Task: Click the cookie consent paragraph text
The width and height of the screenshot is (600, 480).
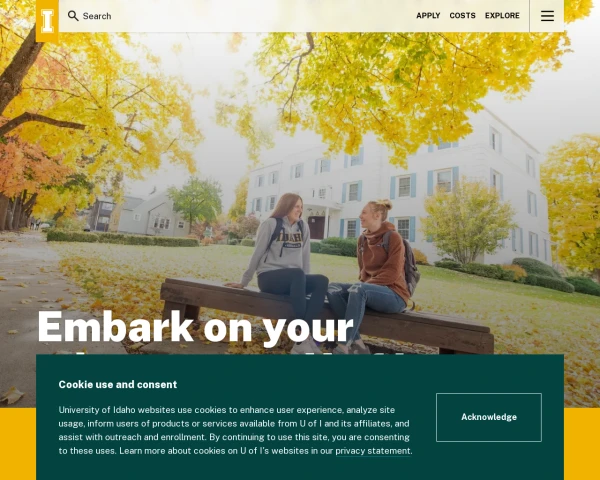Action: click(x=235, y=430)
